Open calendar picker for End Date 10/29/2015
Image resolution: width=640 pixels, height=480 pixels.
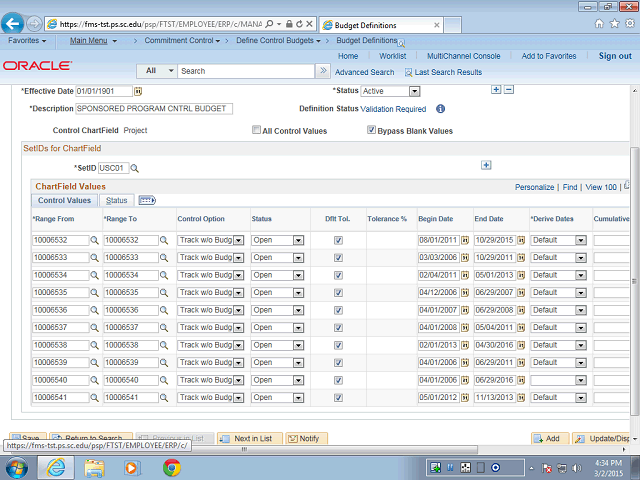520,240
